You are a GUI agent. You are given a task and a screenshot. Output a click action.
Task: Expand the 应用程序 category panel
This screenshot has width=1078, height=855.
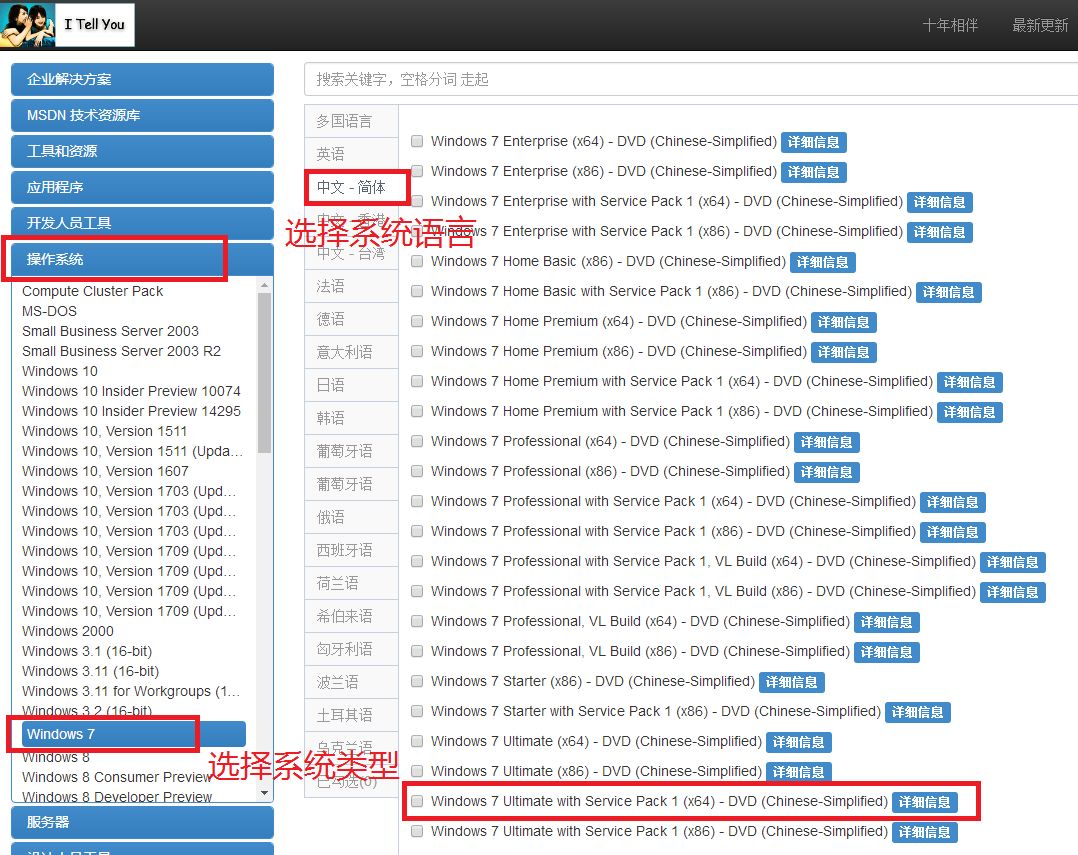coord(142,187)
